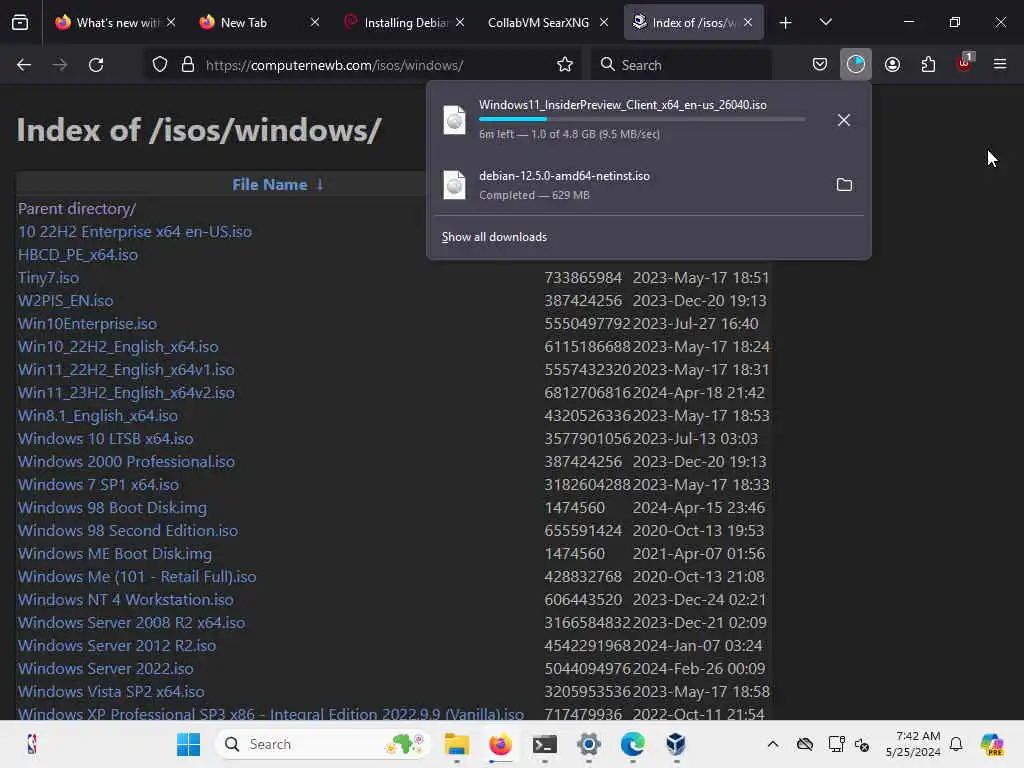1024x768 pixels.
Task: Open Copilot preview taskbar icon
Action: (x=992, y=744)
